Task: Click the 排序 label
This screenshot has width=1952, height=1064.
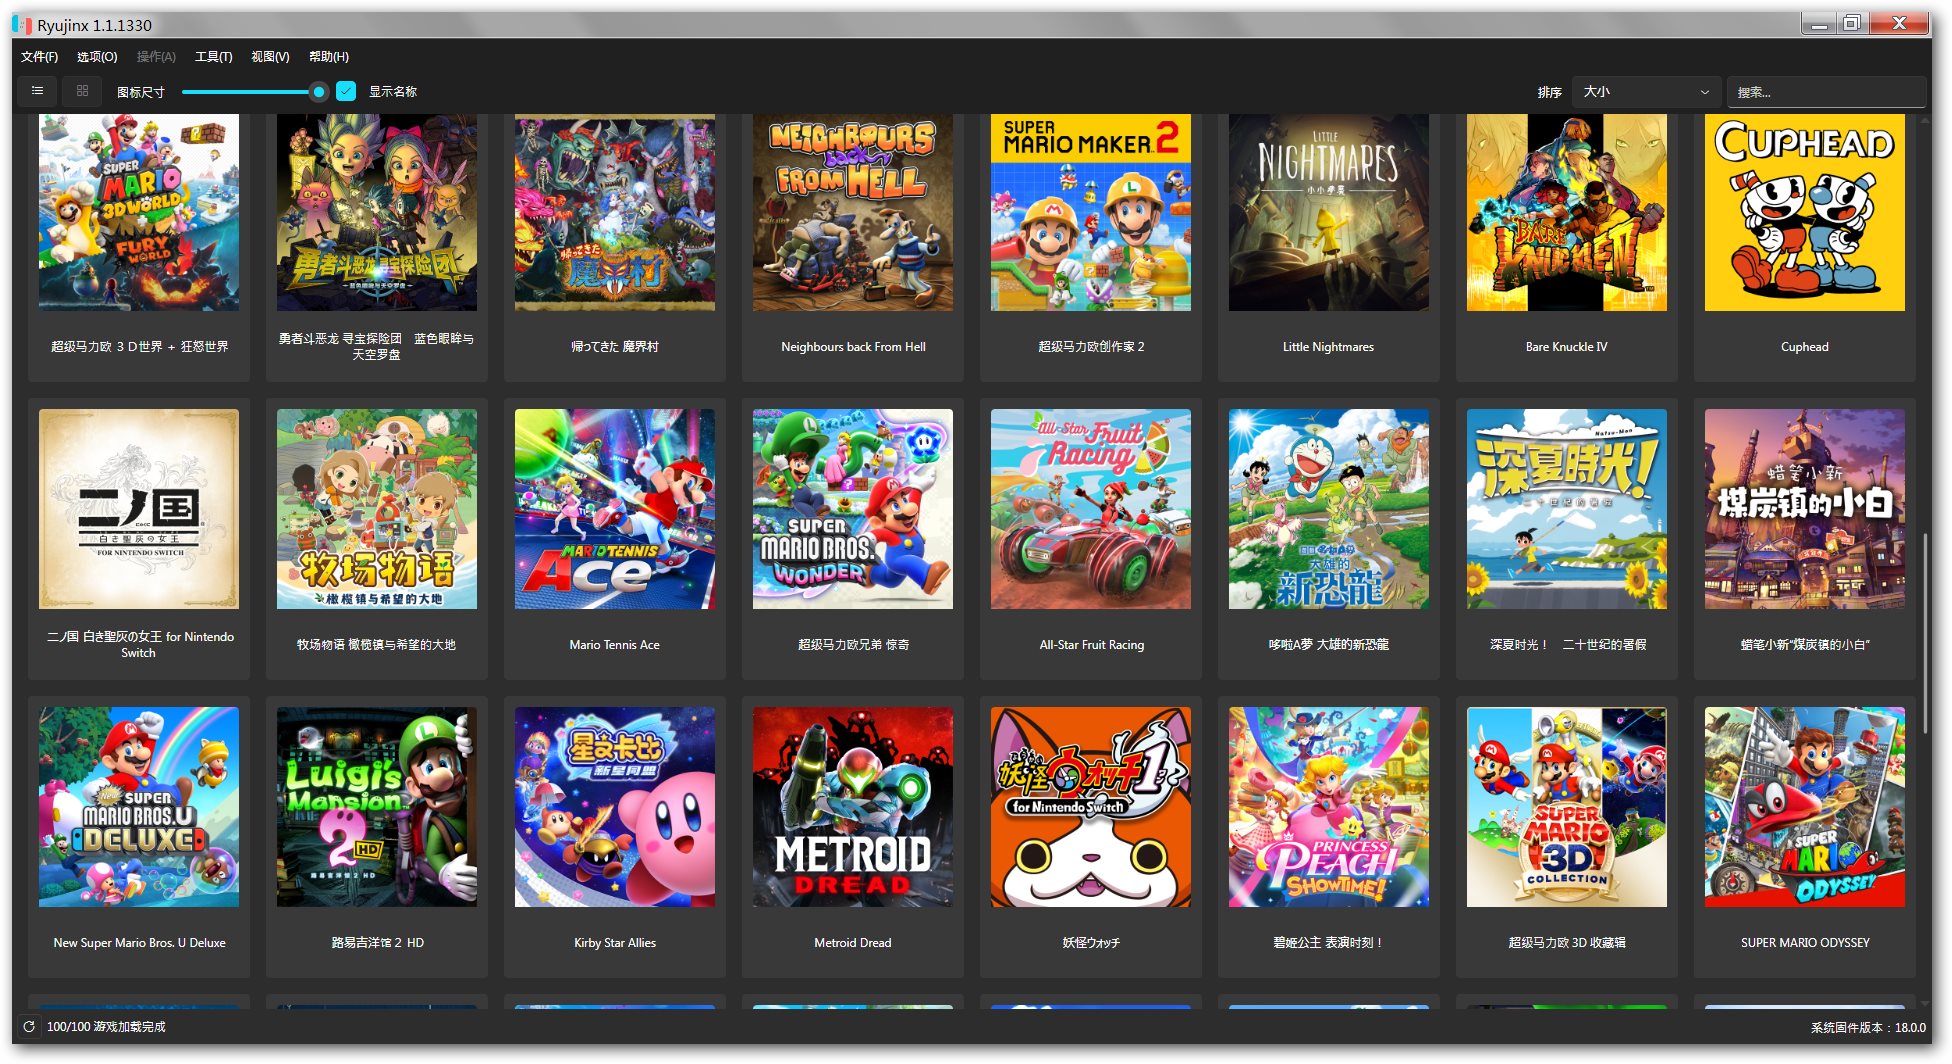Action: tap(1549, 92)
